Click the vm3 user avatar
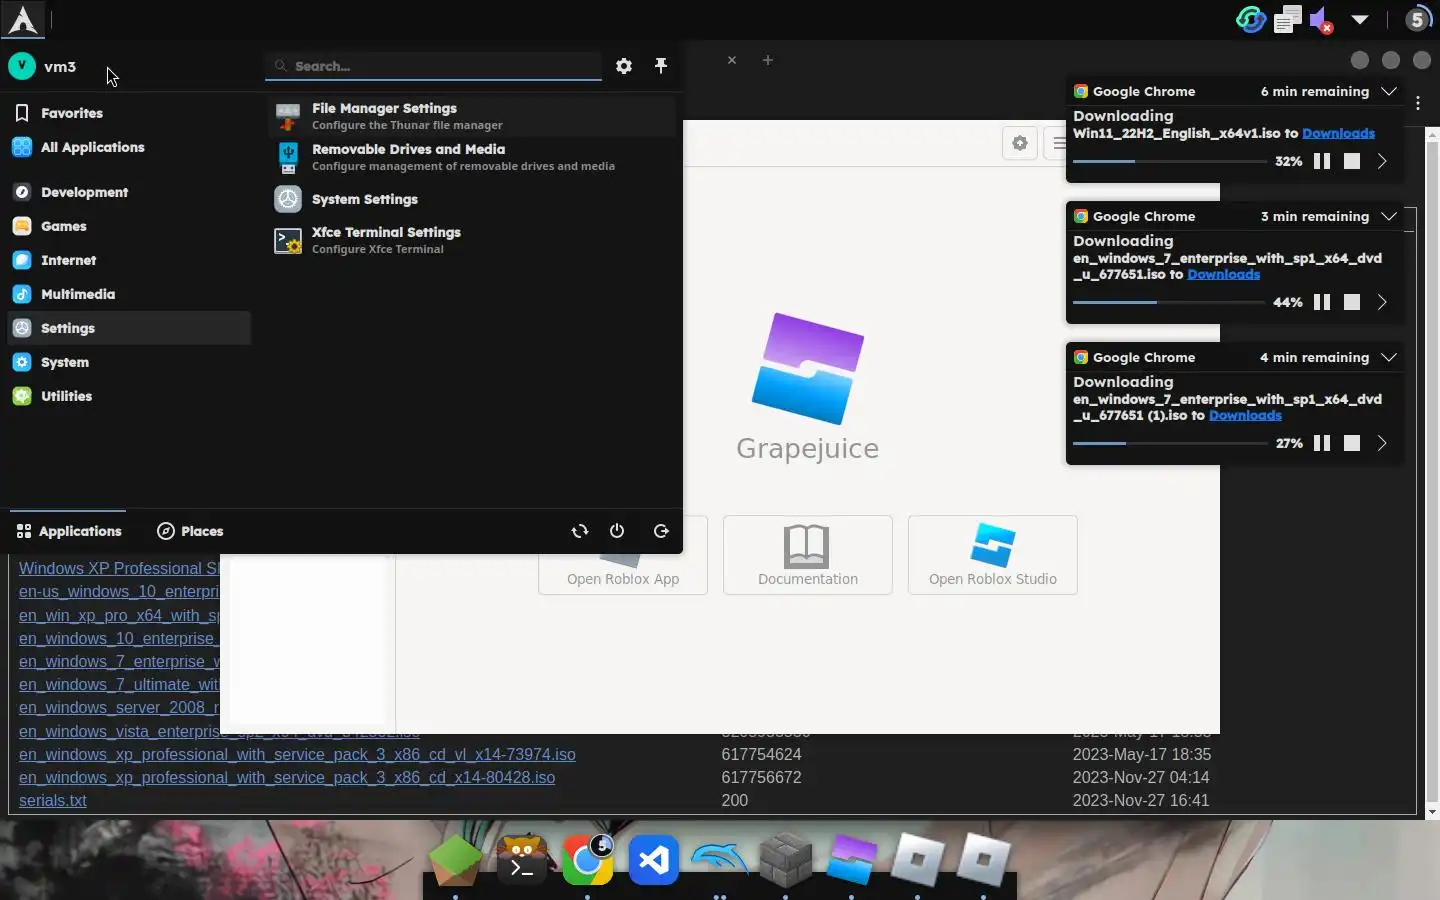Viewport: 1440px width, 900px height. click(21, 66)
